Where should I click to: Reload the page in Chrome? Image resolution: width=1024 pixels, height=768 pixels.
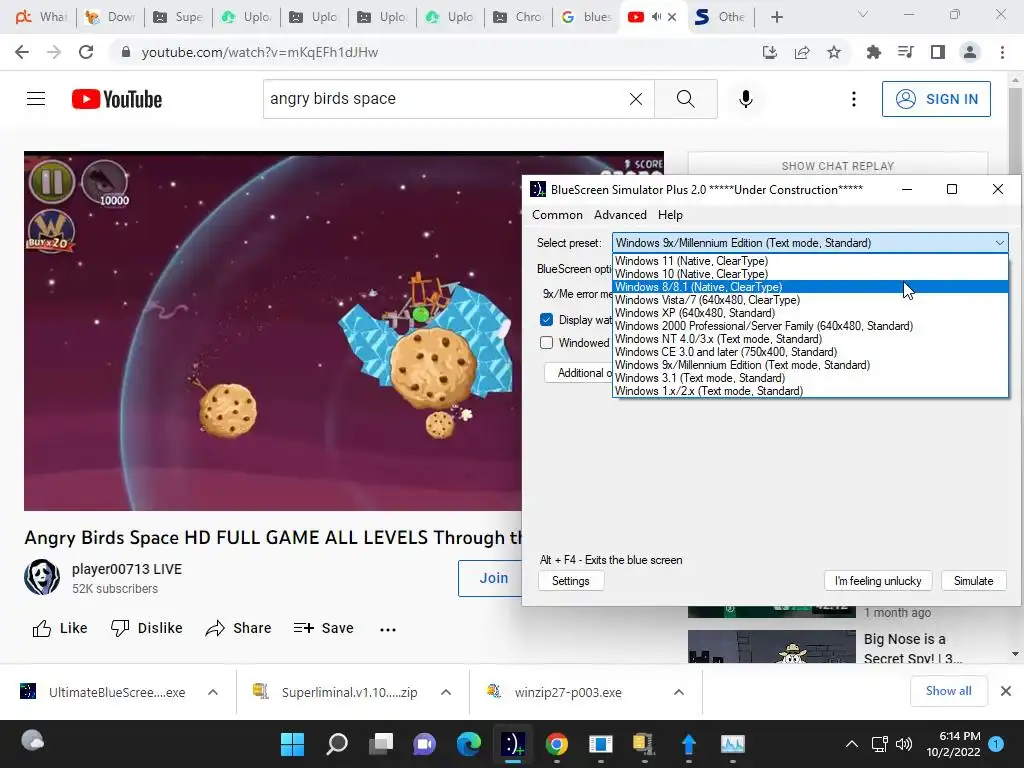point(86,52)
